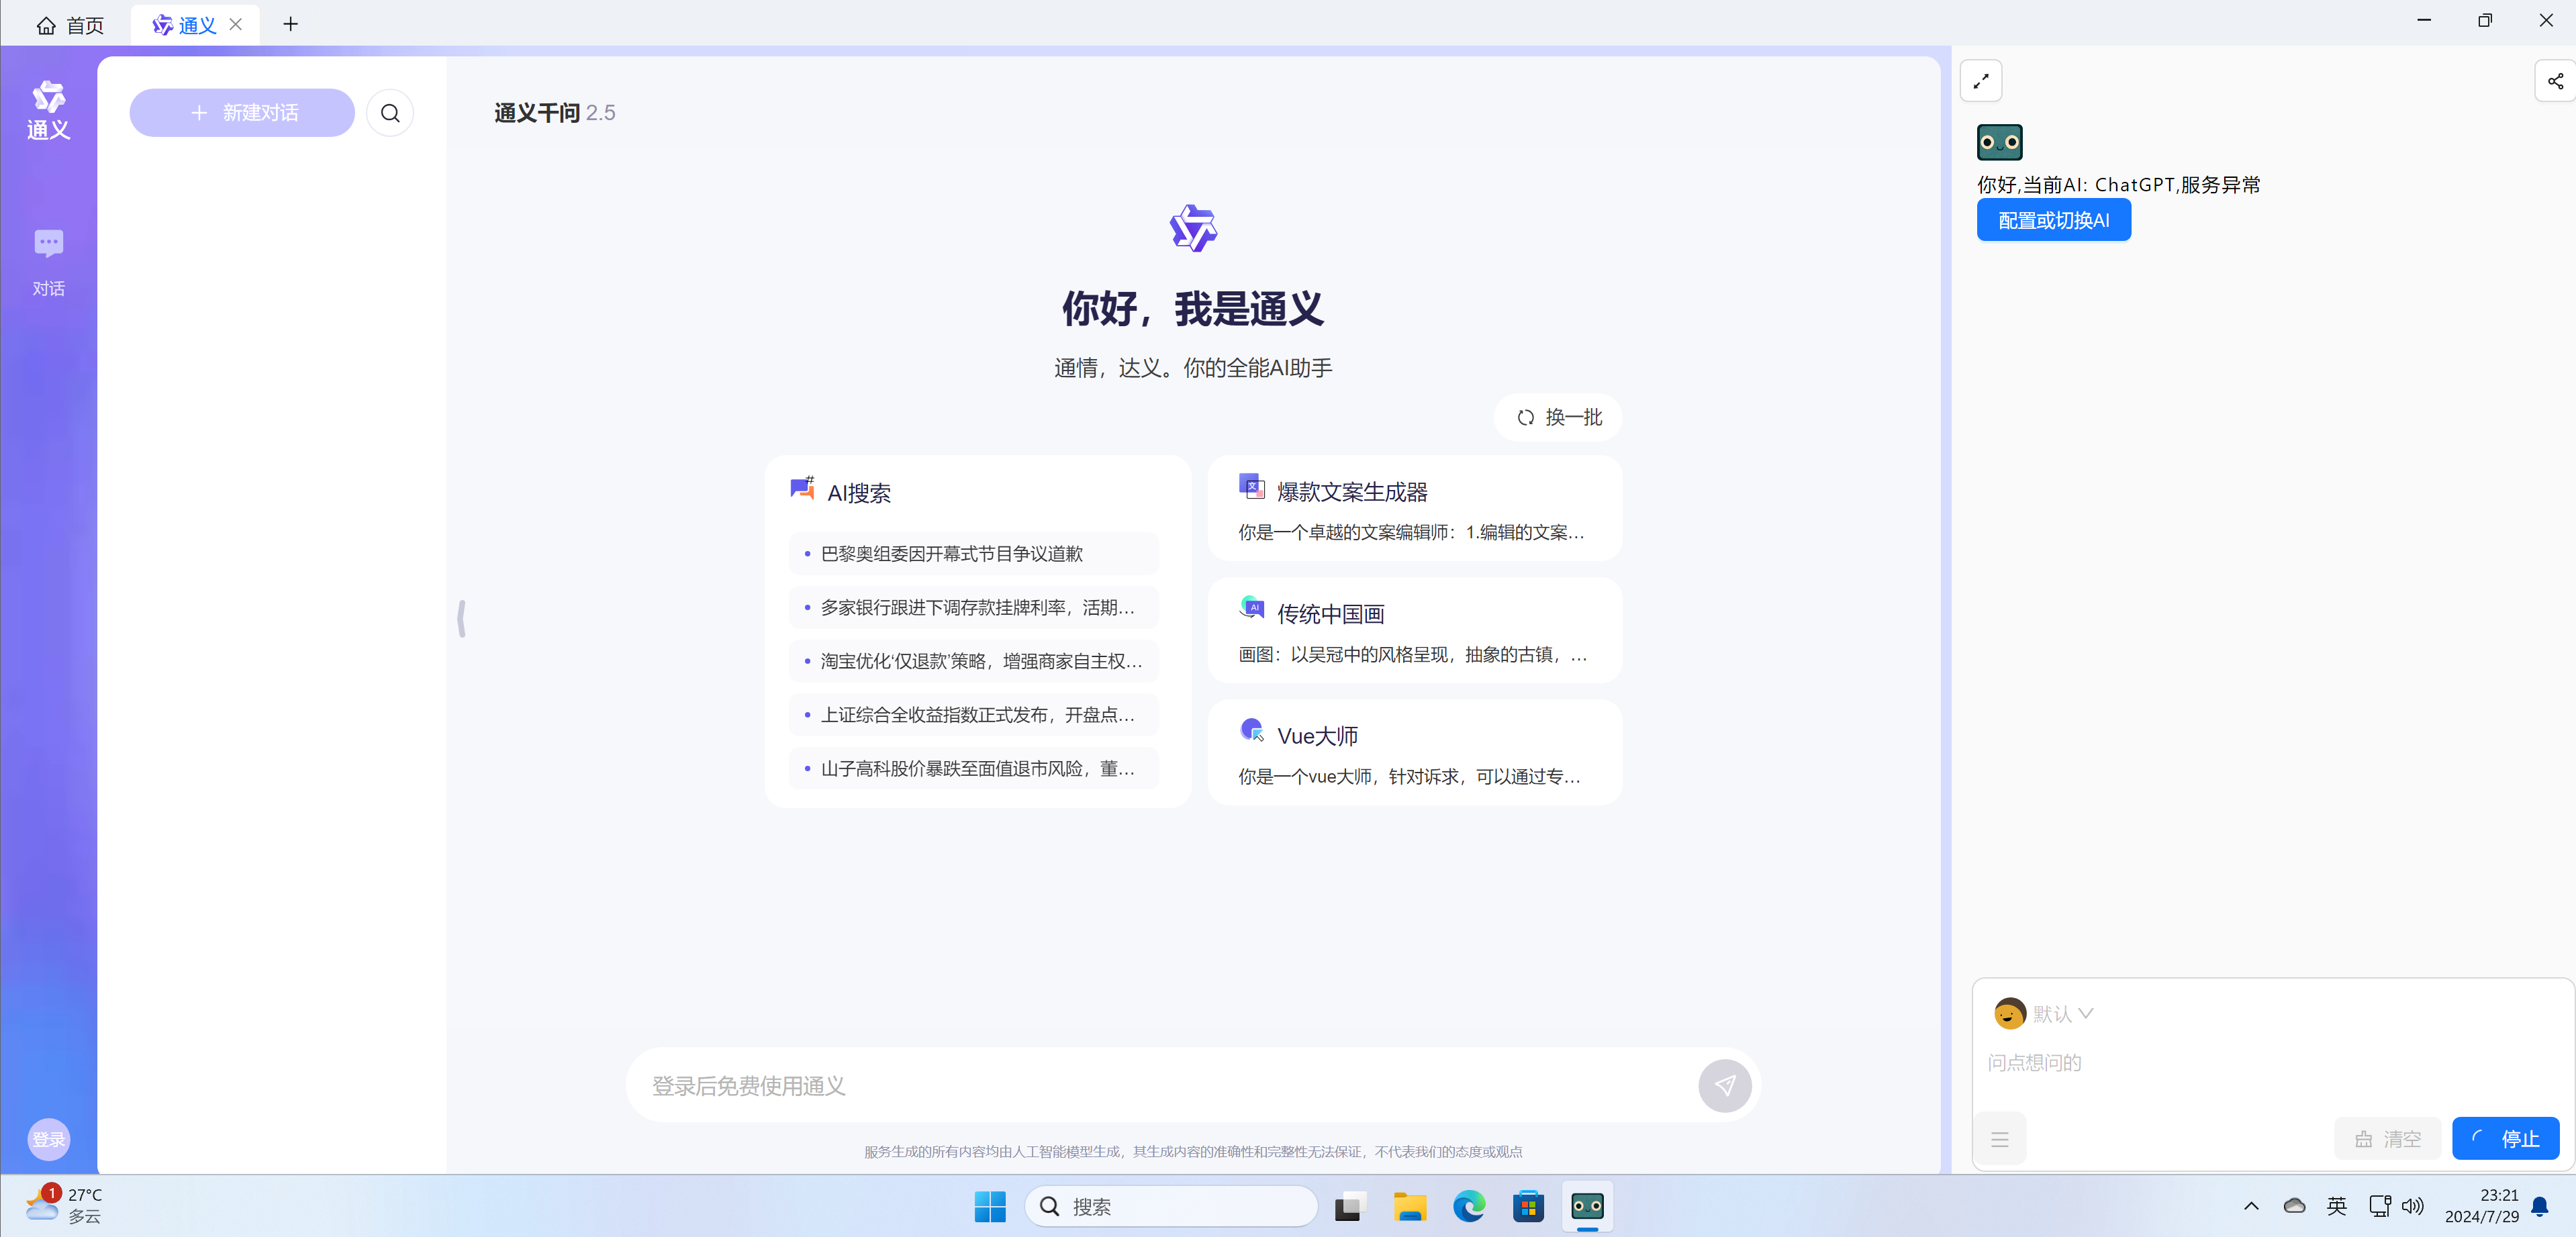Expand the 默认 persona dropdown
The image size is (2576, 1237).
coord(2061,1013)
